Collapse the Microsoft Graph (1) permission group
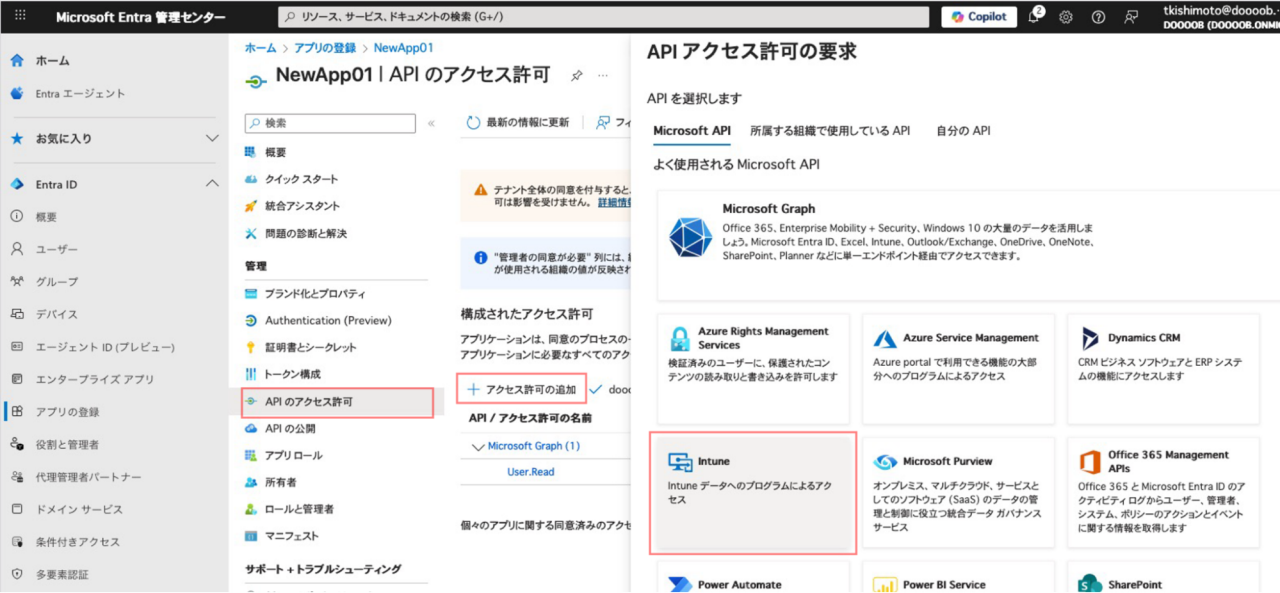 478,446
